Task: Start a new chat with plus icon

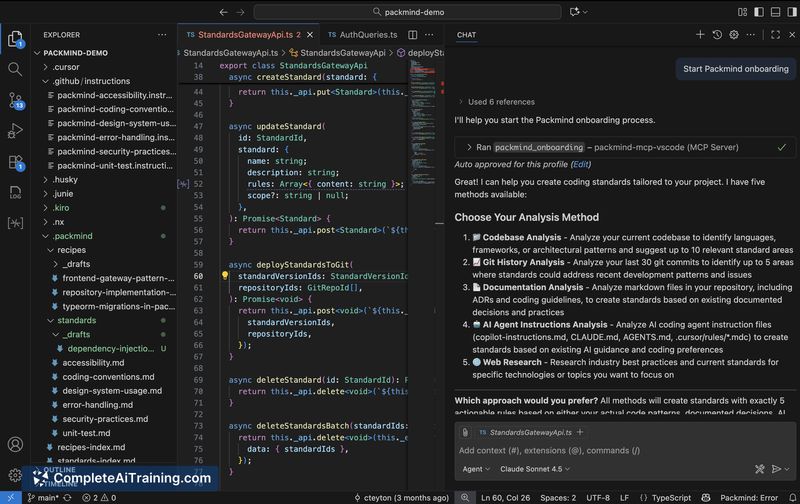Action: pyautogui.click(x=700, y=34)
